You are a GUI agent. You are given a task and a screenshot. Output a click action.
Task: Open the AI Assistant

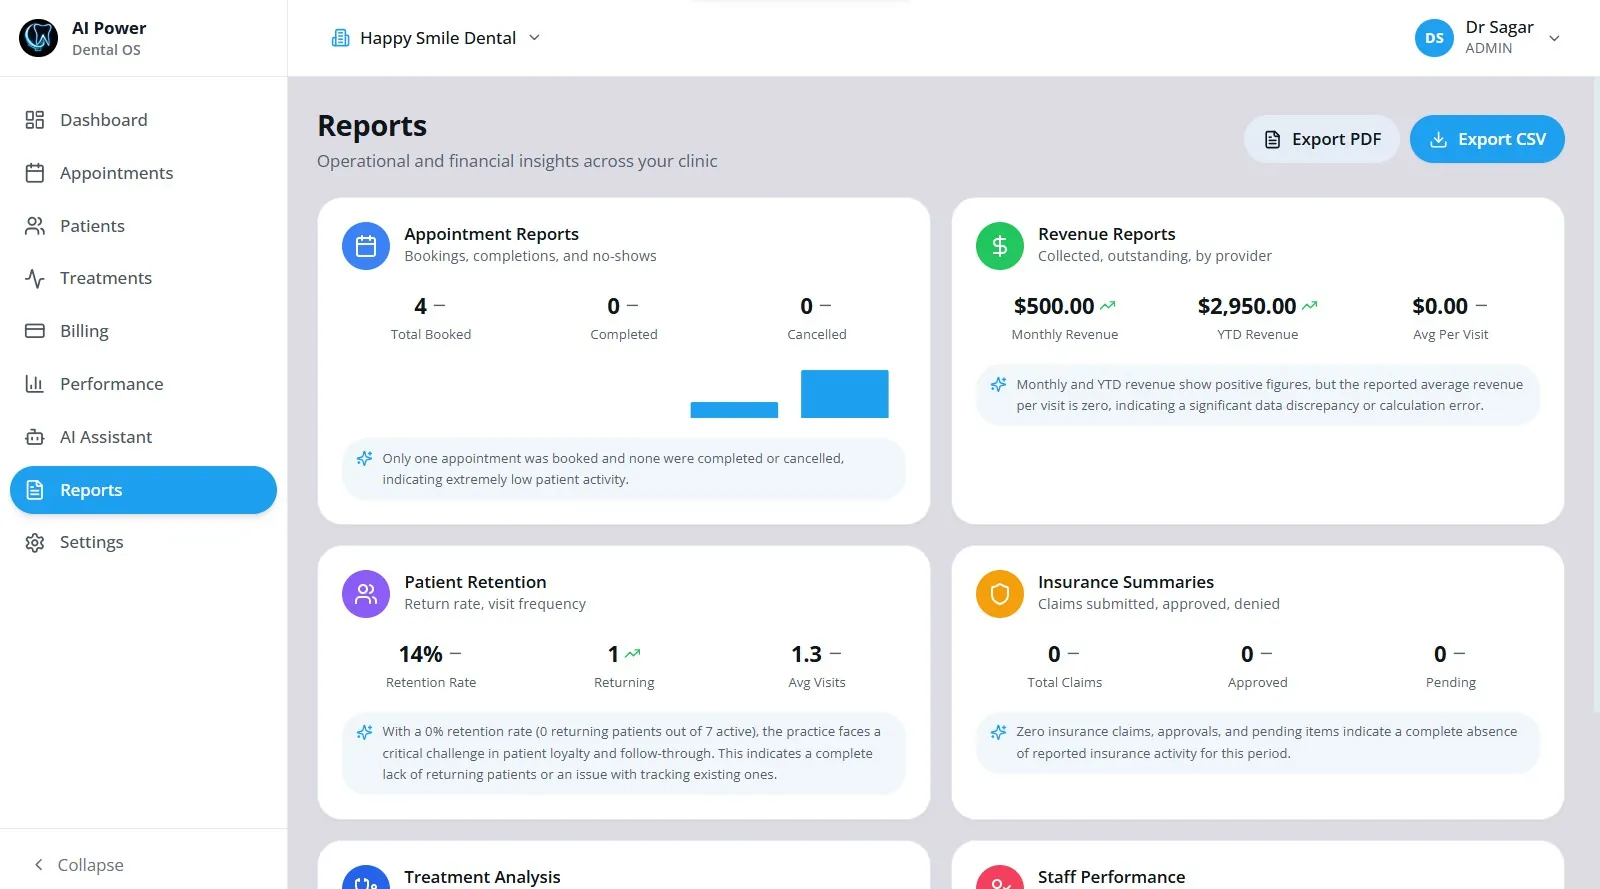(143, 437)
